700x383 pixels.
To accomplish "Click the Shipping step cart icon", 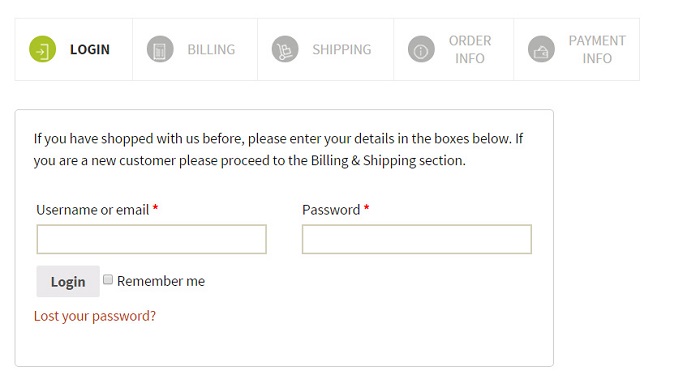I will pos(285,49).
